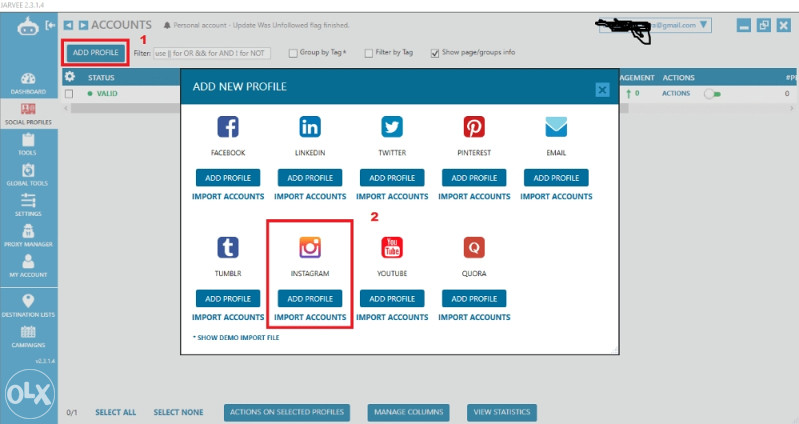Import YouTube accounts
This screenshot has width=799, height=424.
pos(392,317)
